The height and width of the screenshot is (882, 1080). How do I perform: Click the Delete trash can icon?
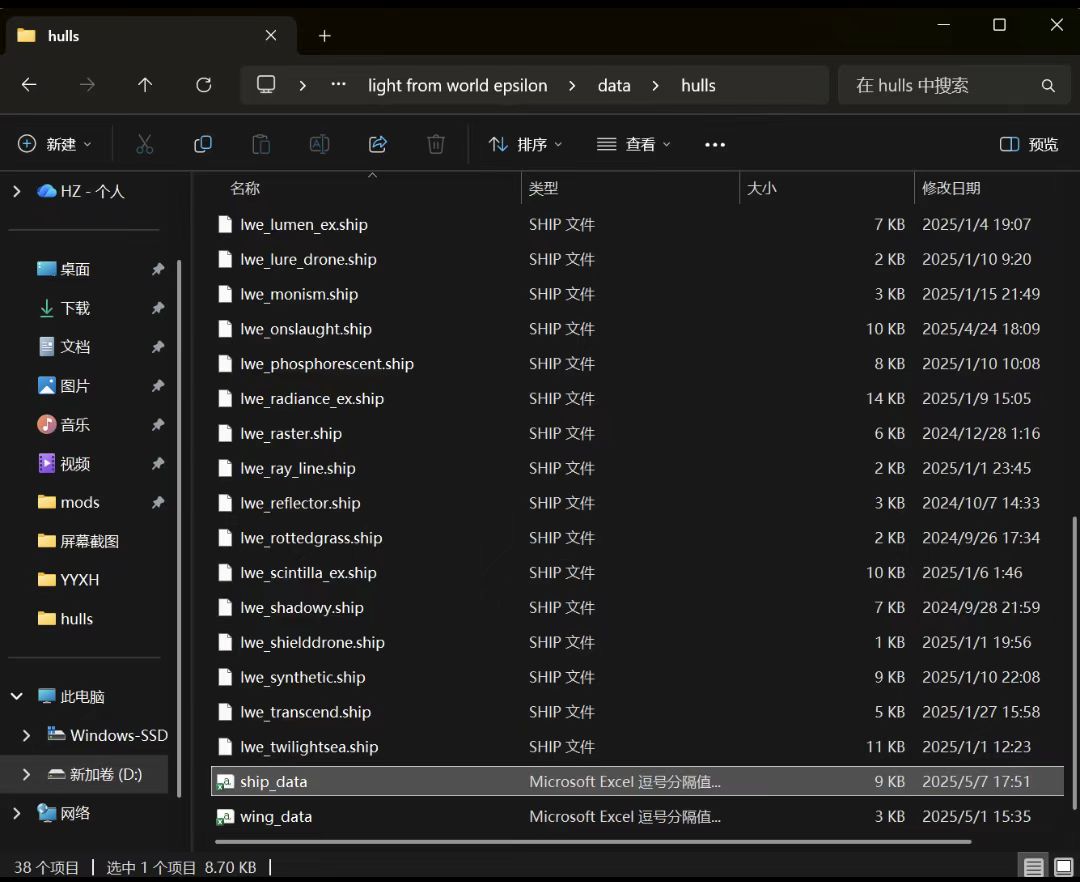tap(436, 144)
